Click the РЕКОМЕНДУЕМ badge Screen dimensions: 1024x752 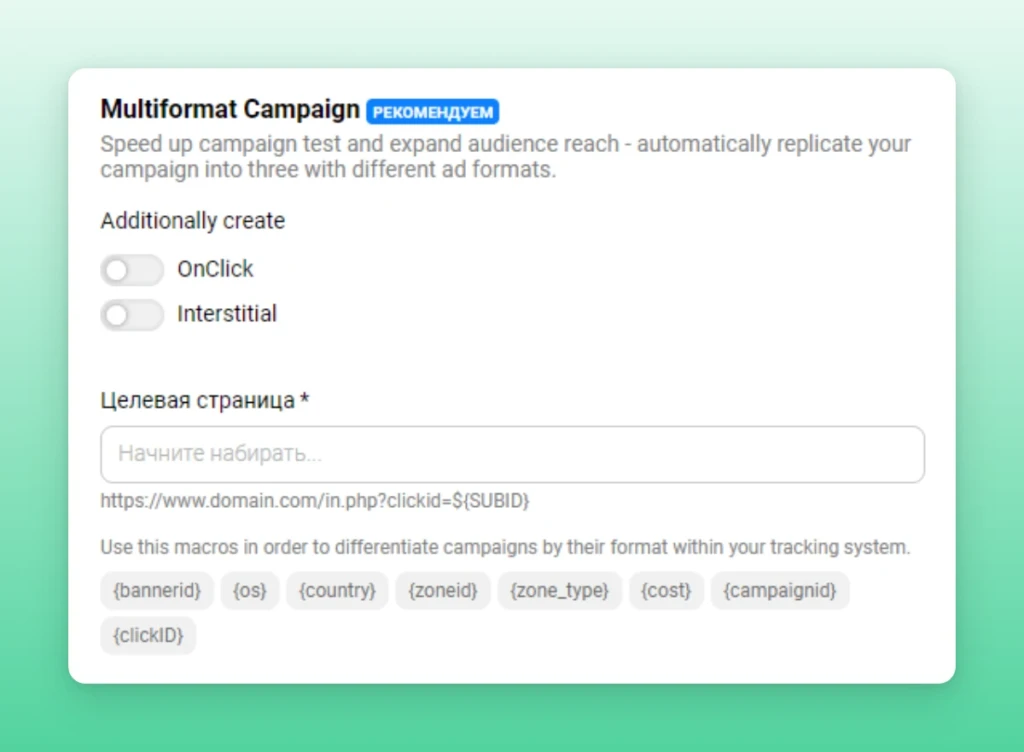pyautogui.click(x=432, y=112)
